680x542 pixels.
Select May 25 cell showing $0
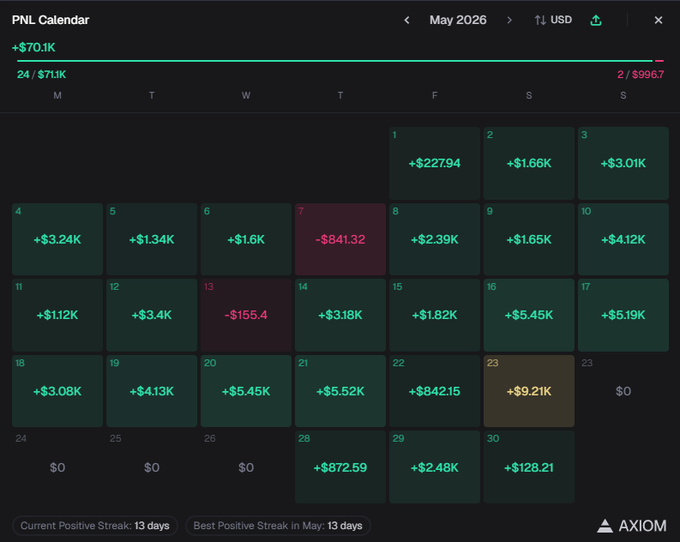pos(151,467)
